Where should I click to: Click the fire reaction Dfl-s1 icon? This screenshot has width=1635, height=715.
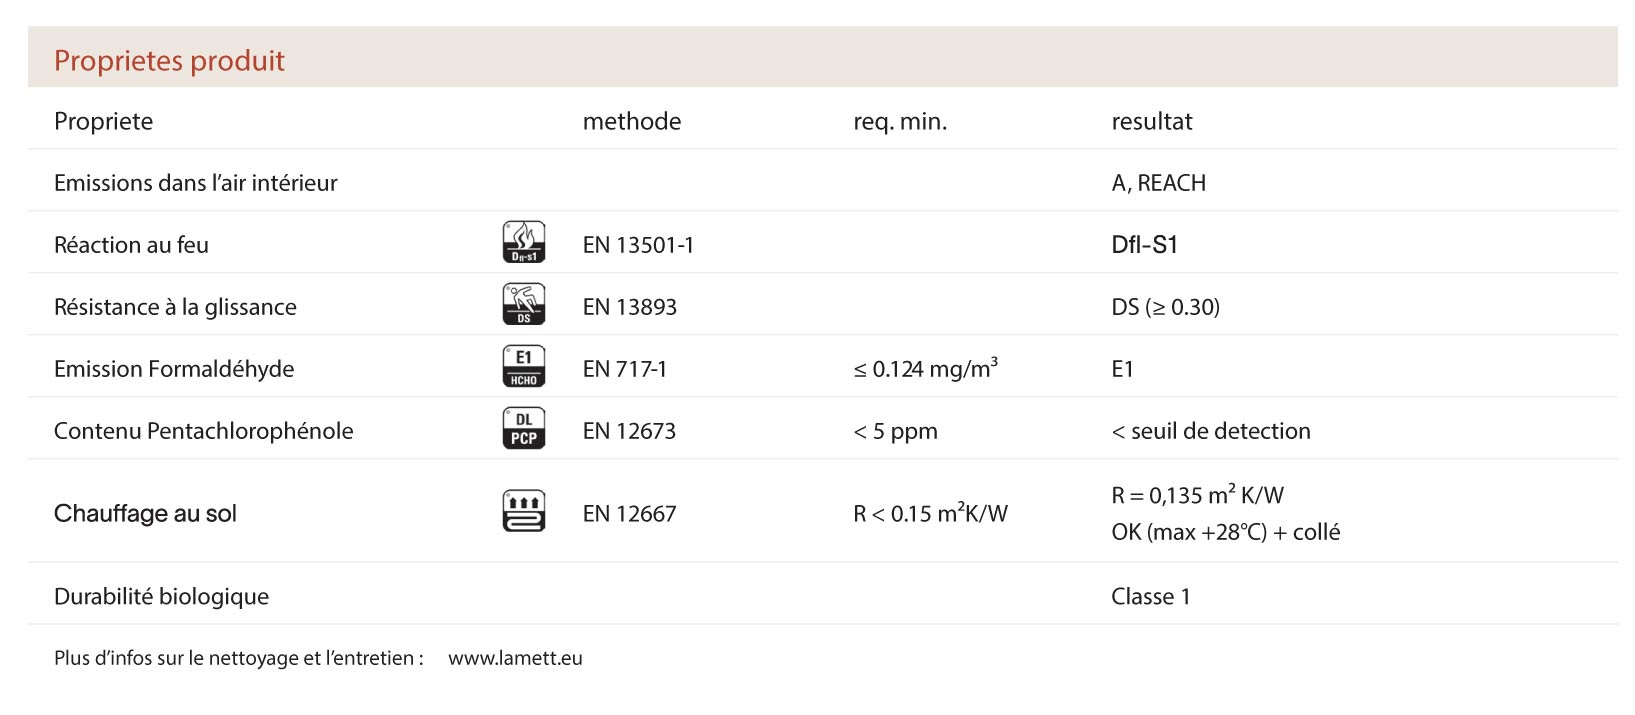click(523, 243)
